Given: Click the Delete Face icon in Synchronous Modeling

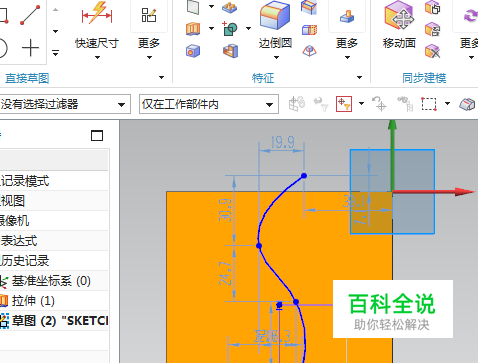Looking at the screenshot, I should coord(433,51).
